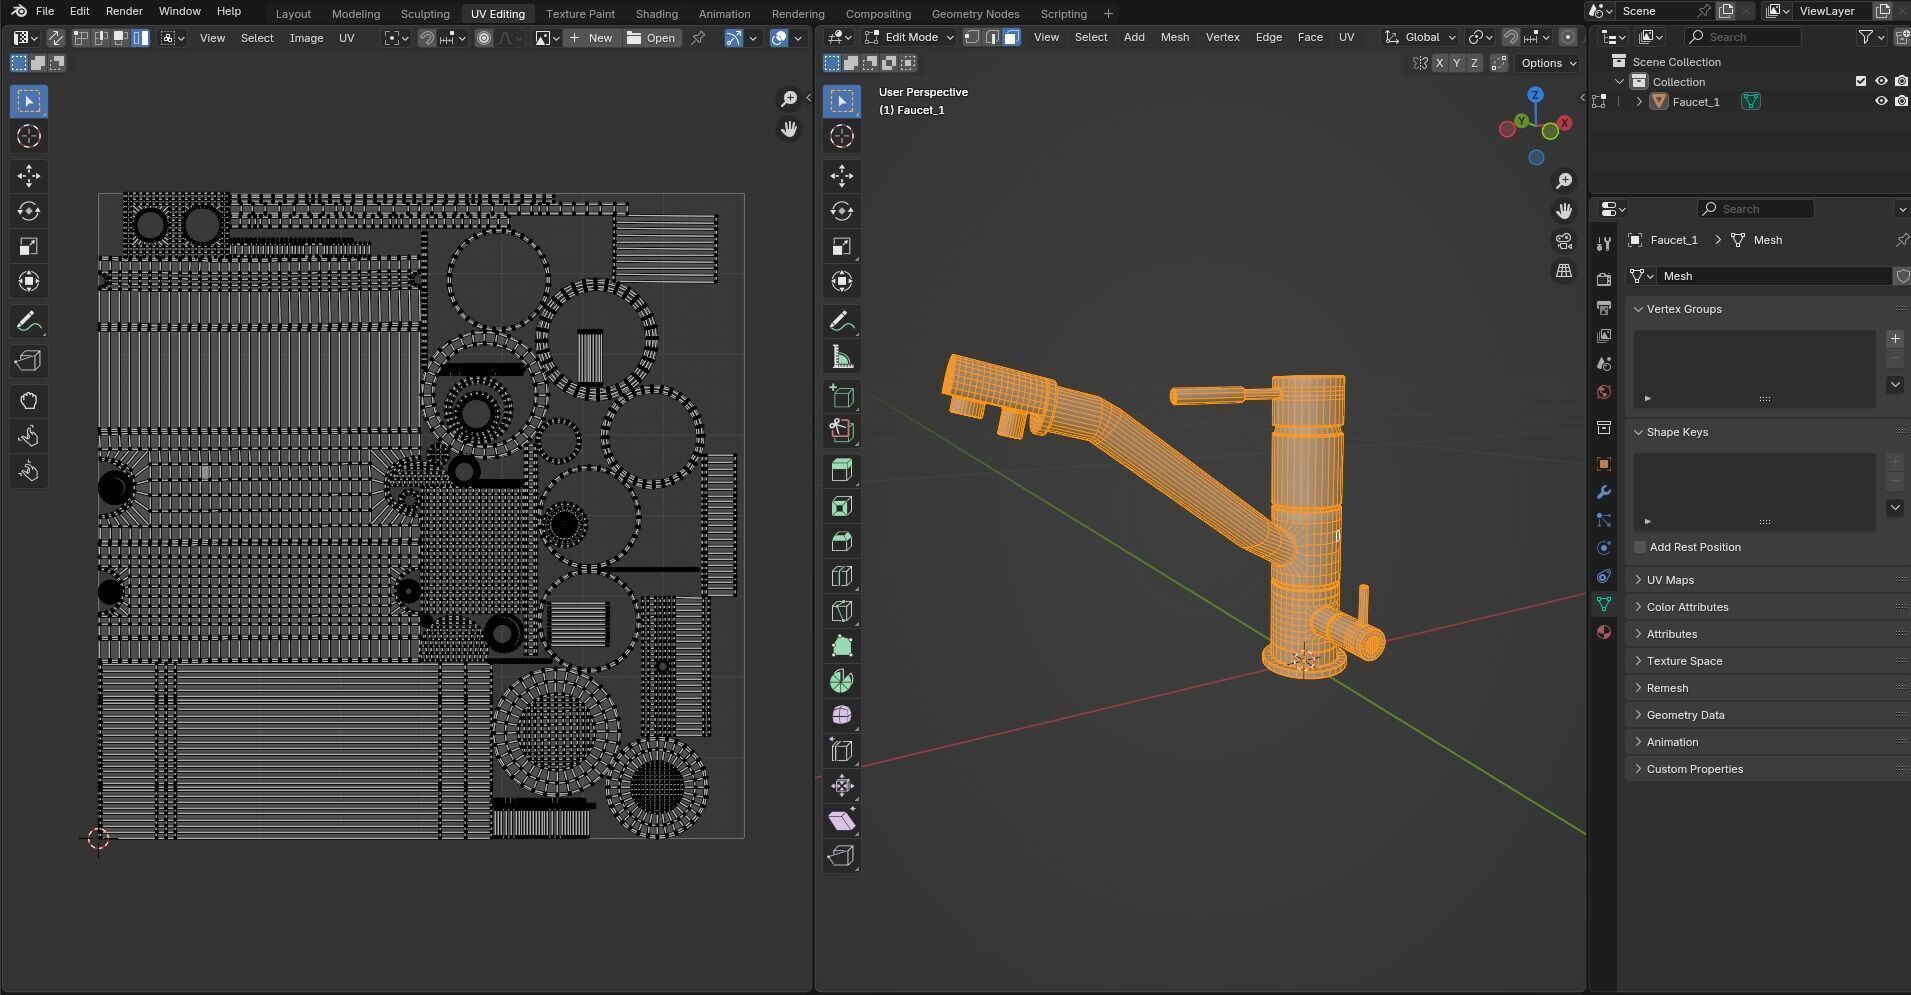Open the Mesh menu in 3D viewport
1911x995 pixels.
click(1175, 37)
